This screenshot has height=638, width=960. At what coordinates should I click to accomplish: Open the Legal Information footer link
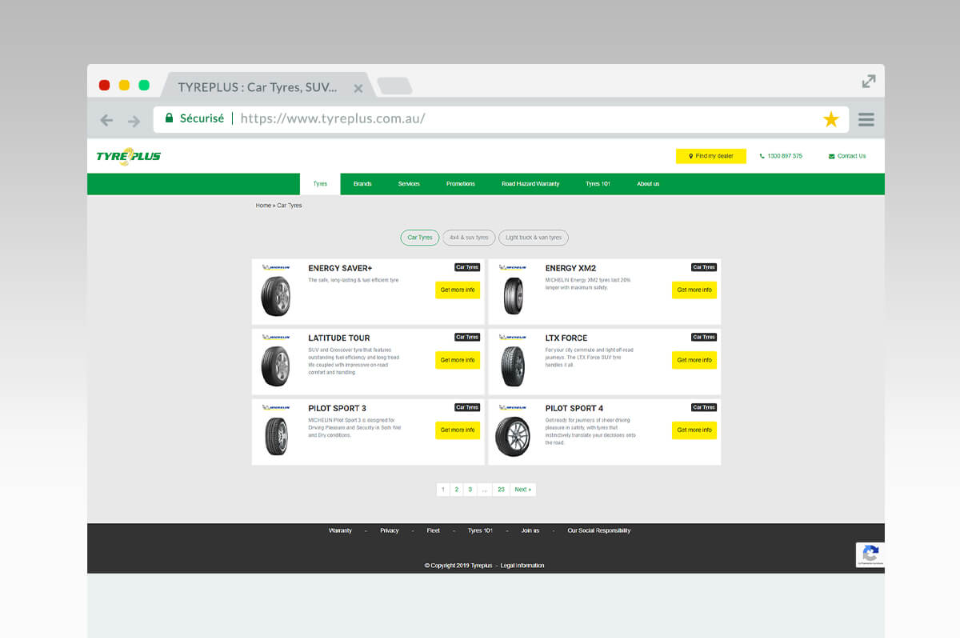[x=522, y=566]
